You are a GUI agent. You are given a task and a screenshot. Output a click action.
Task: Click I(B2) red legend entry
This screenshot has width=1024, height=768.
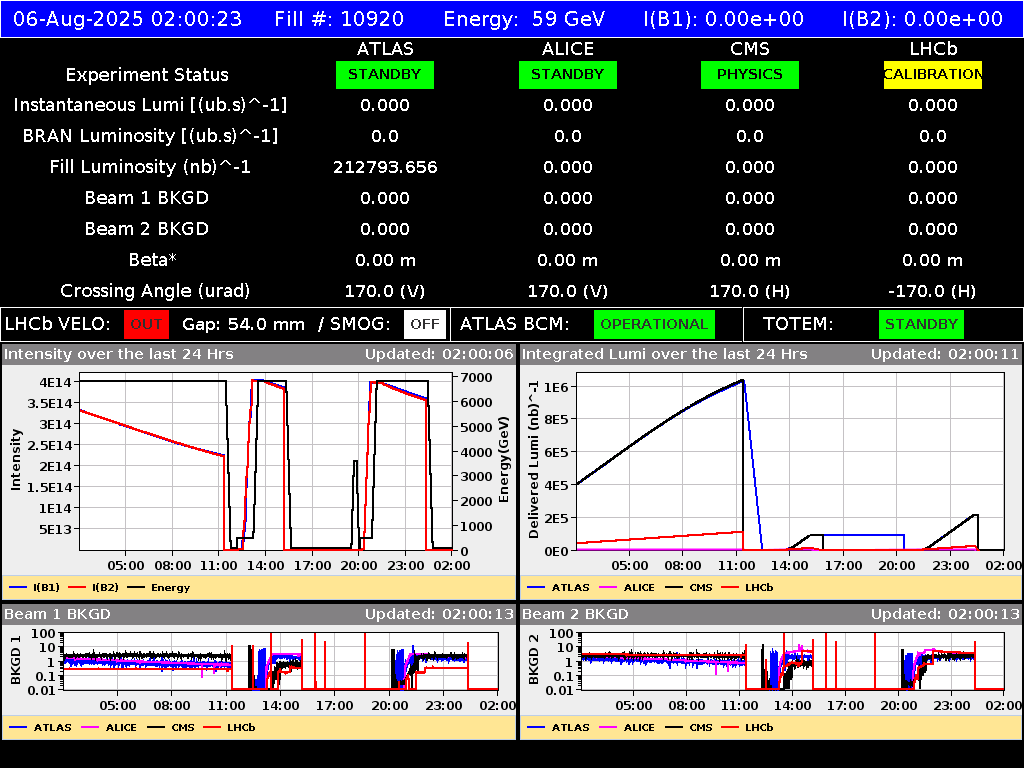[93, 587]
